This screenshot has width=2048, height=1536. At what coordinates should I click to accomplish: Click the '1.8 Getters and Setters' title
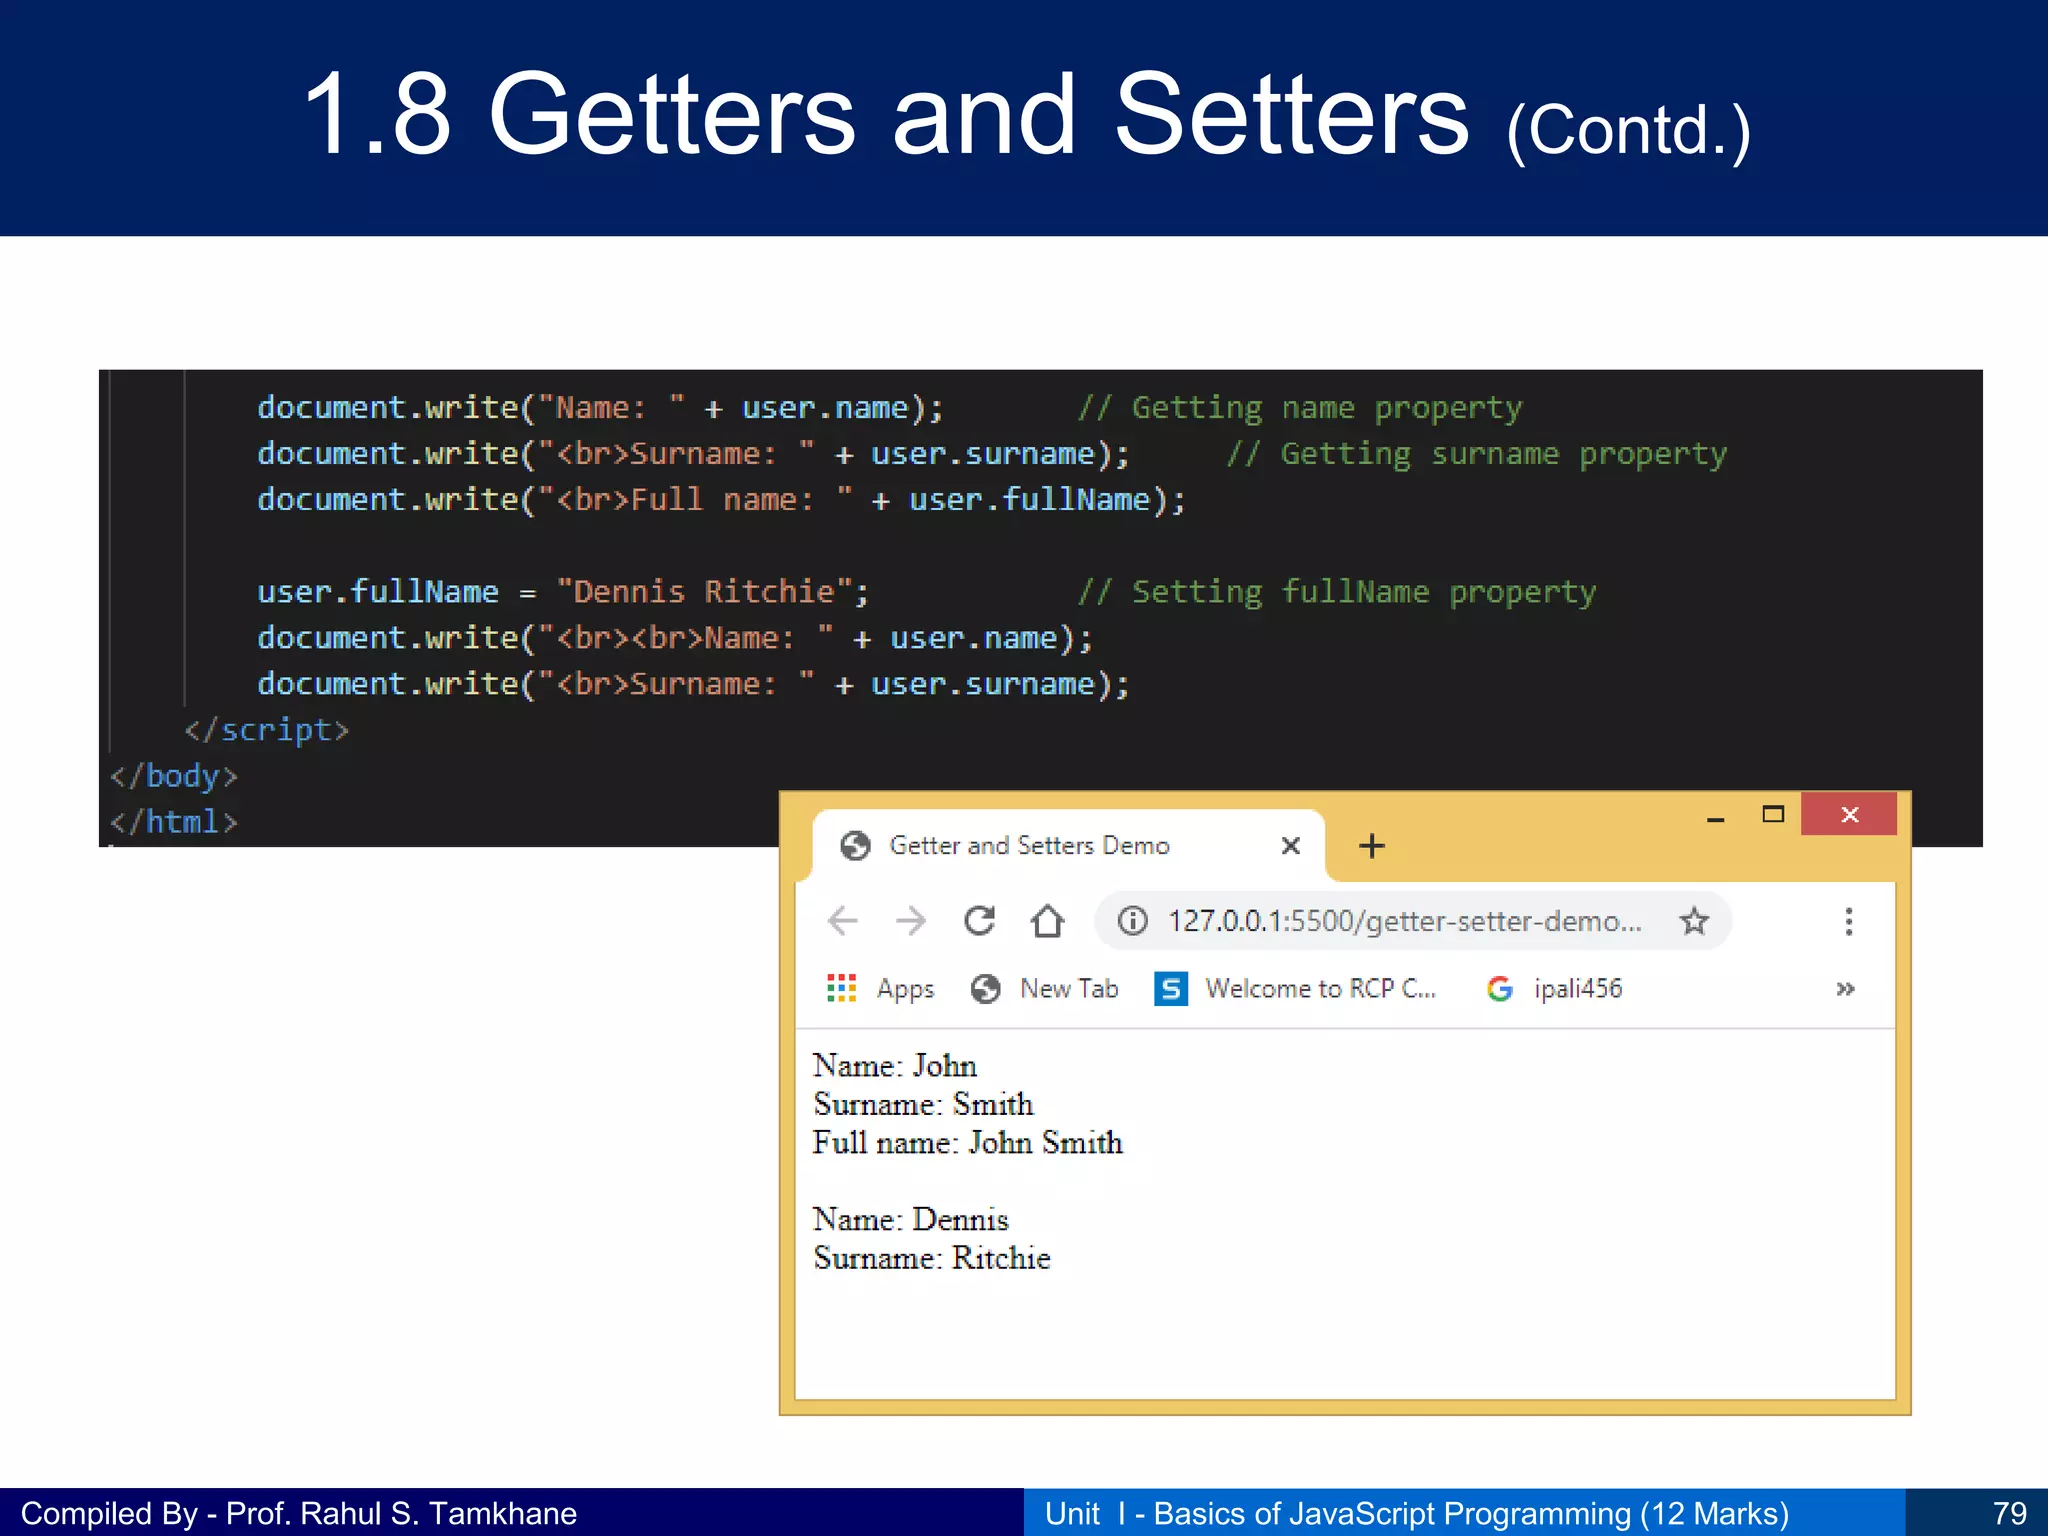click(886, 114)
